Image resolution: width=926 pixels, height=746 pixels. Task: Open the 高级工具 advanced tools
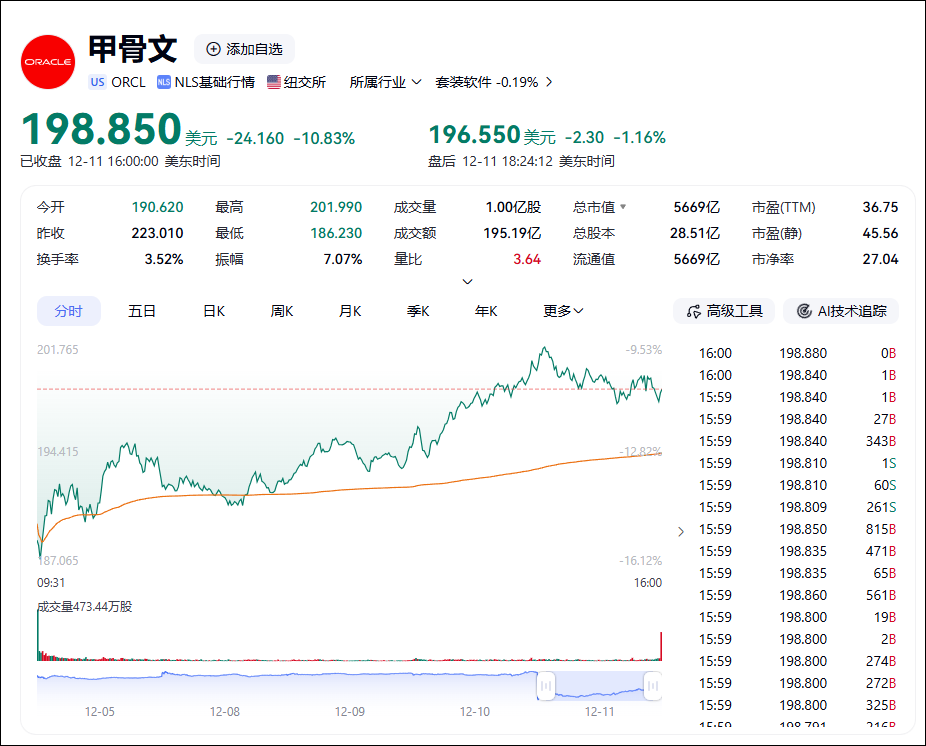(724, 311)
